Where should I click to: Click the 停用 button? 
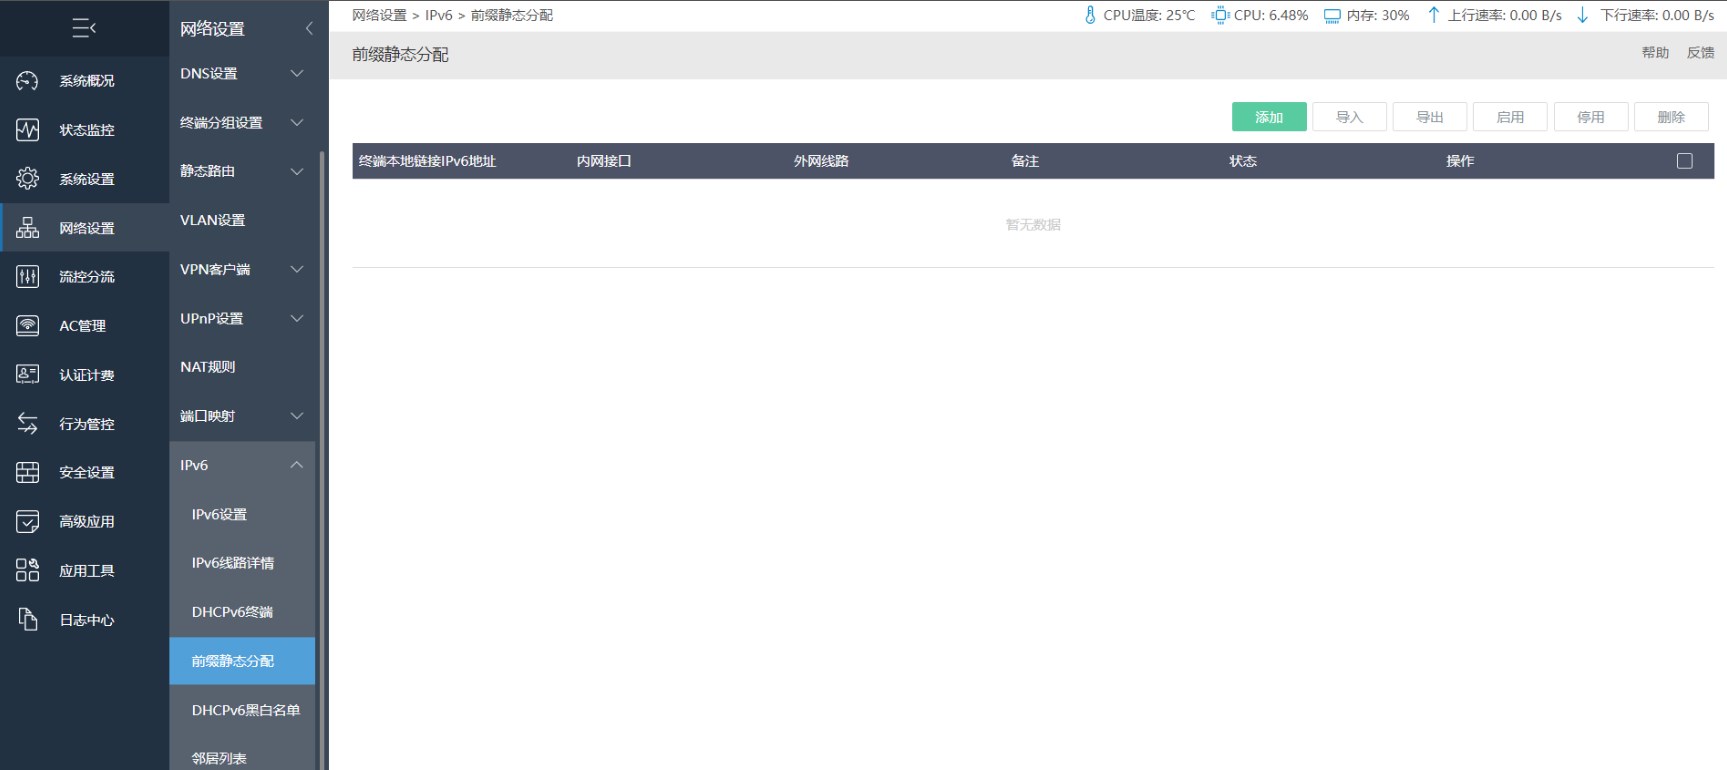point(1591,117)
